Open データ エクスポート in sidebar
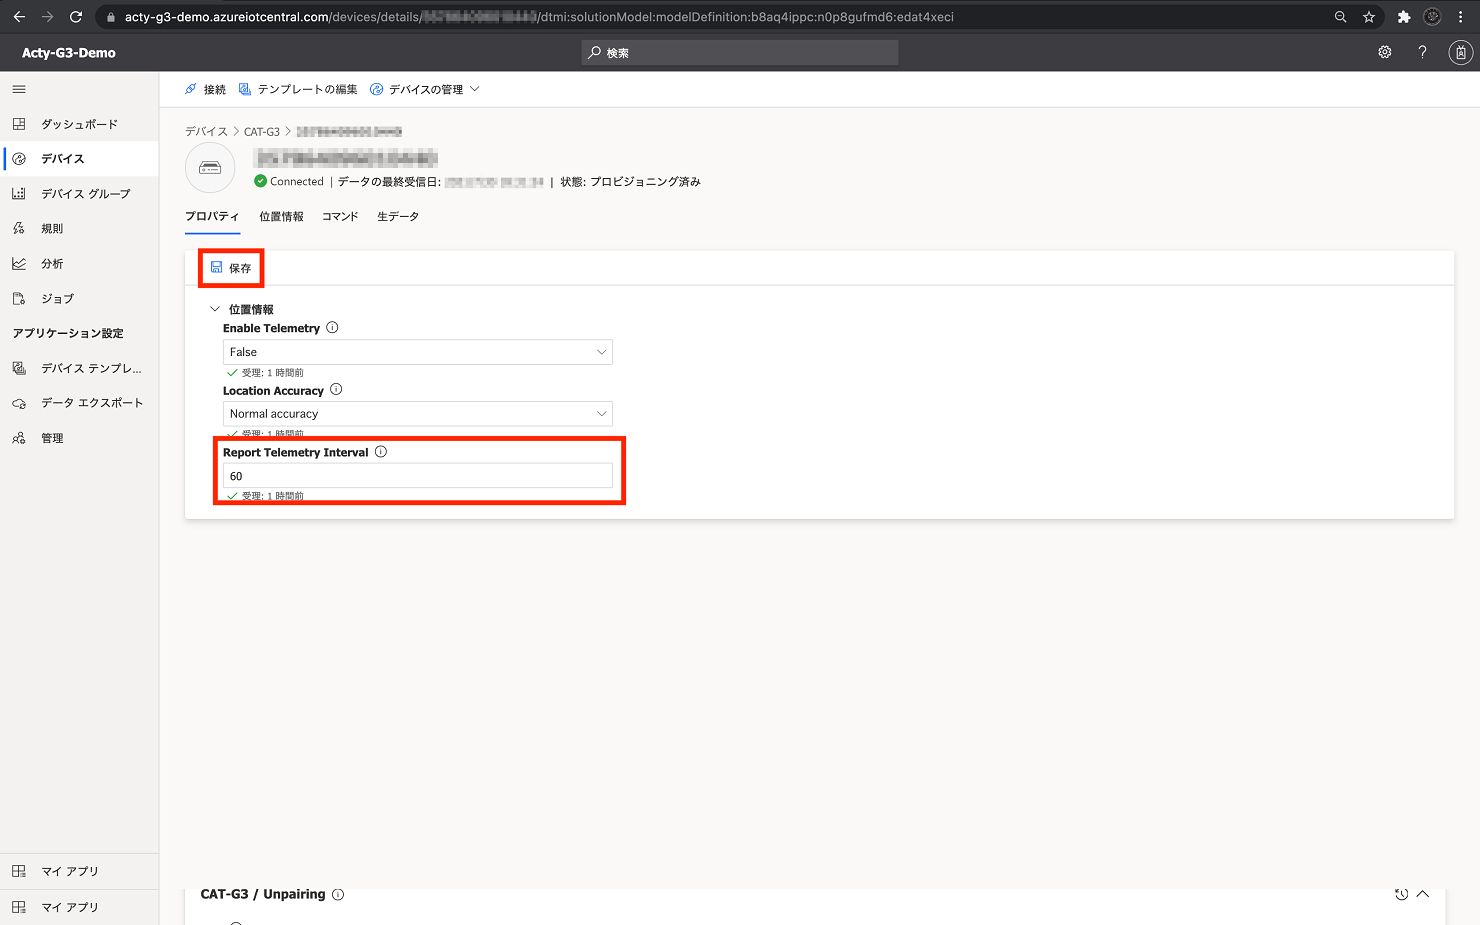Viewport: 1480px width, 925px height. click(x=79, y=403)
